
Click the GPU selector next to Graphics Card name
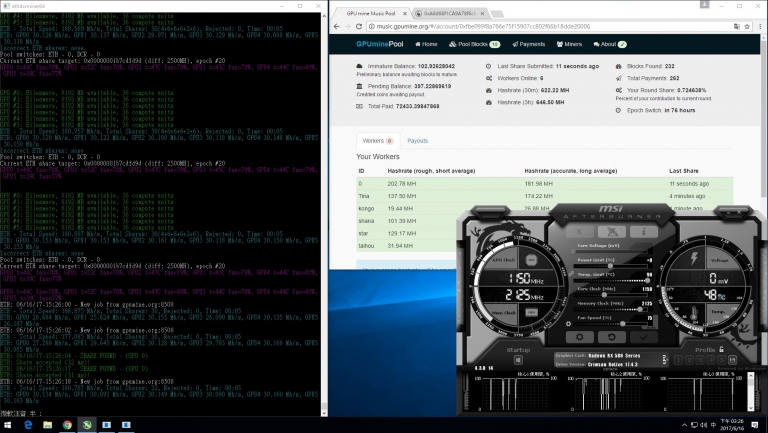[665, 359]
